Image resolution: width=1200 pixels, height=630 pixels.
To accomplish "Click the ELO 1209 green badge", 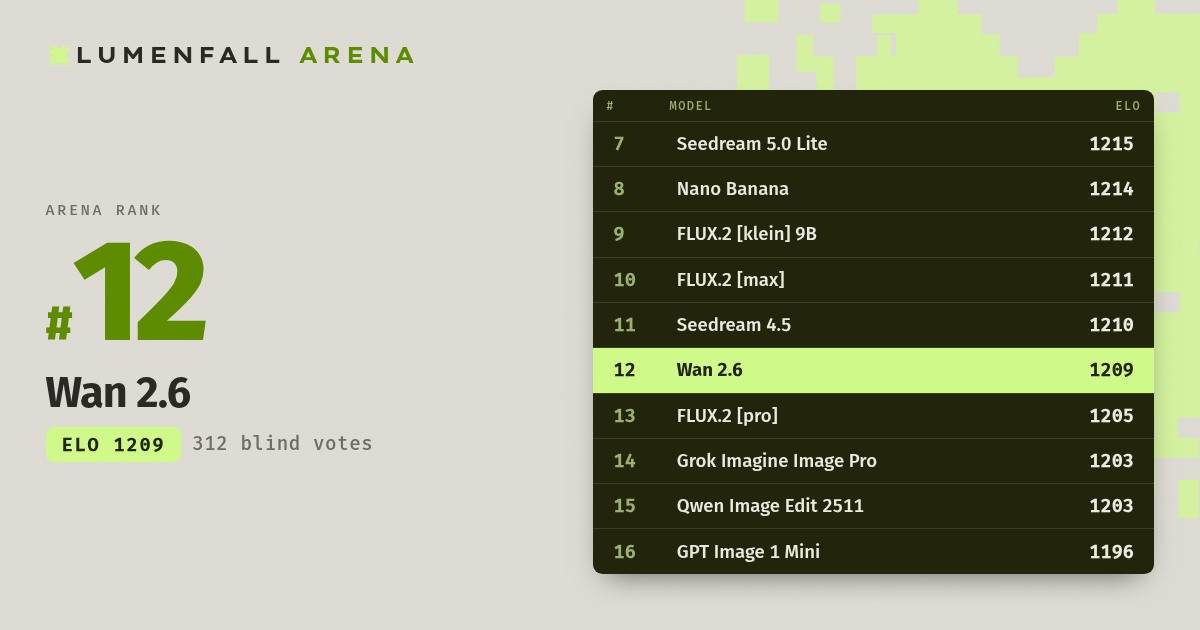I will click(x=113, y=445).
